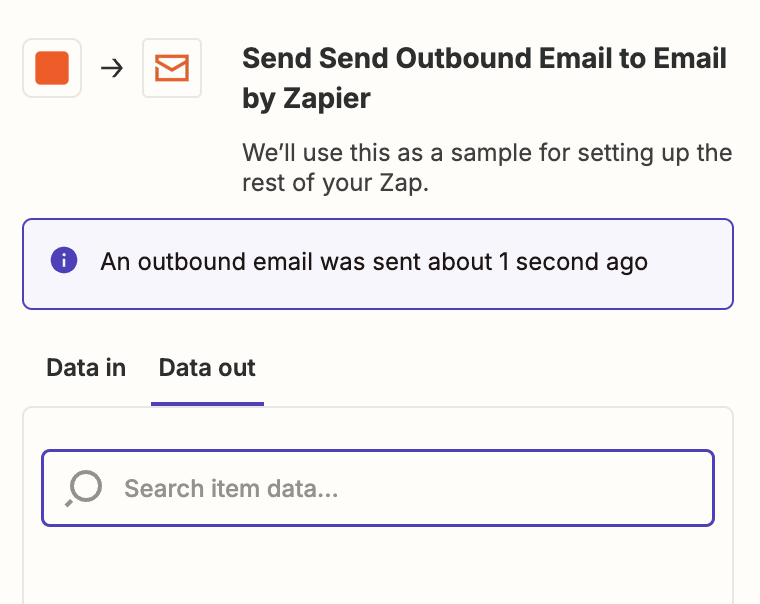The height and width of the screenshot is (604, 760).
Task: Click the purple info circle icon
Action: [64, 262]
